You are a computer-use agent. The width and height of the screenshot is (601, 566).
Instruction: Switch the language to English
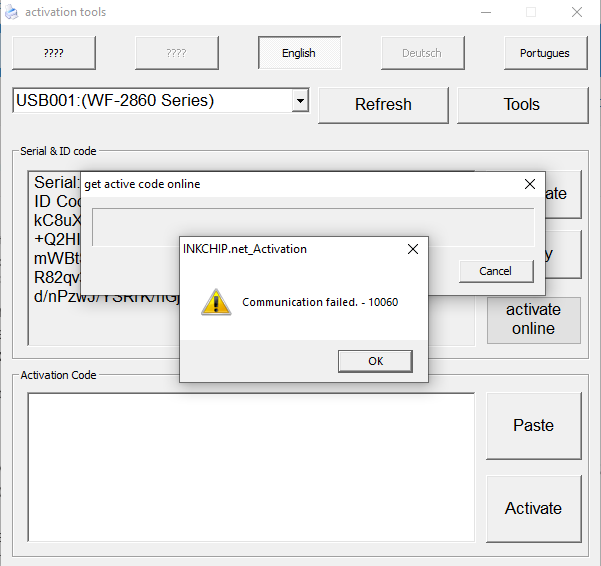pos(299,53)
